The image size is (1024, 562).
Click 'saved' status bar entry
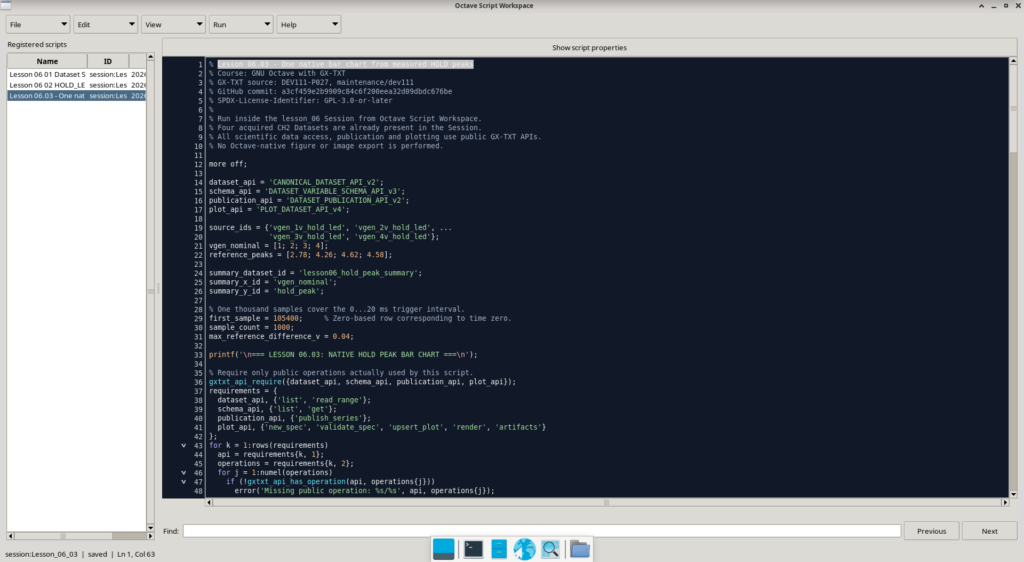pyautogui.click(x=97, y=554)
